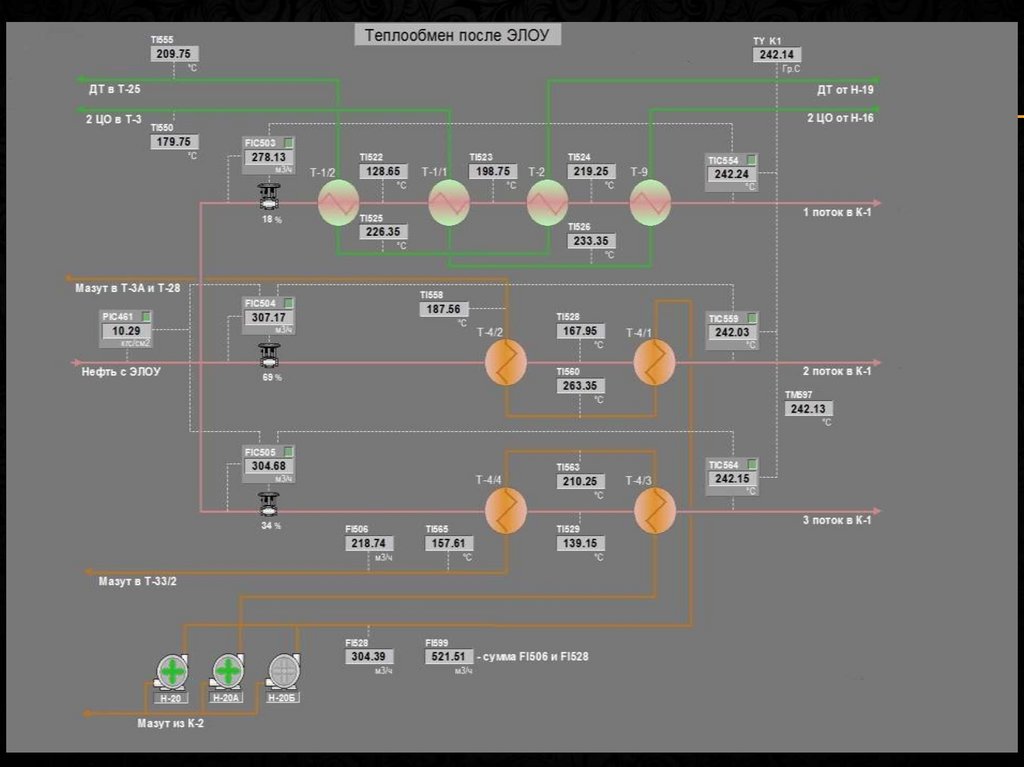This screenshot has height=767, width=1024.
Task: Select the FIC504 control valve at 69%
Action: coord(268,356)
